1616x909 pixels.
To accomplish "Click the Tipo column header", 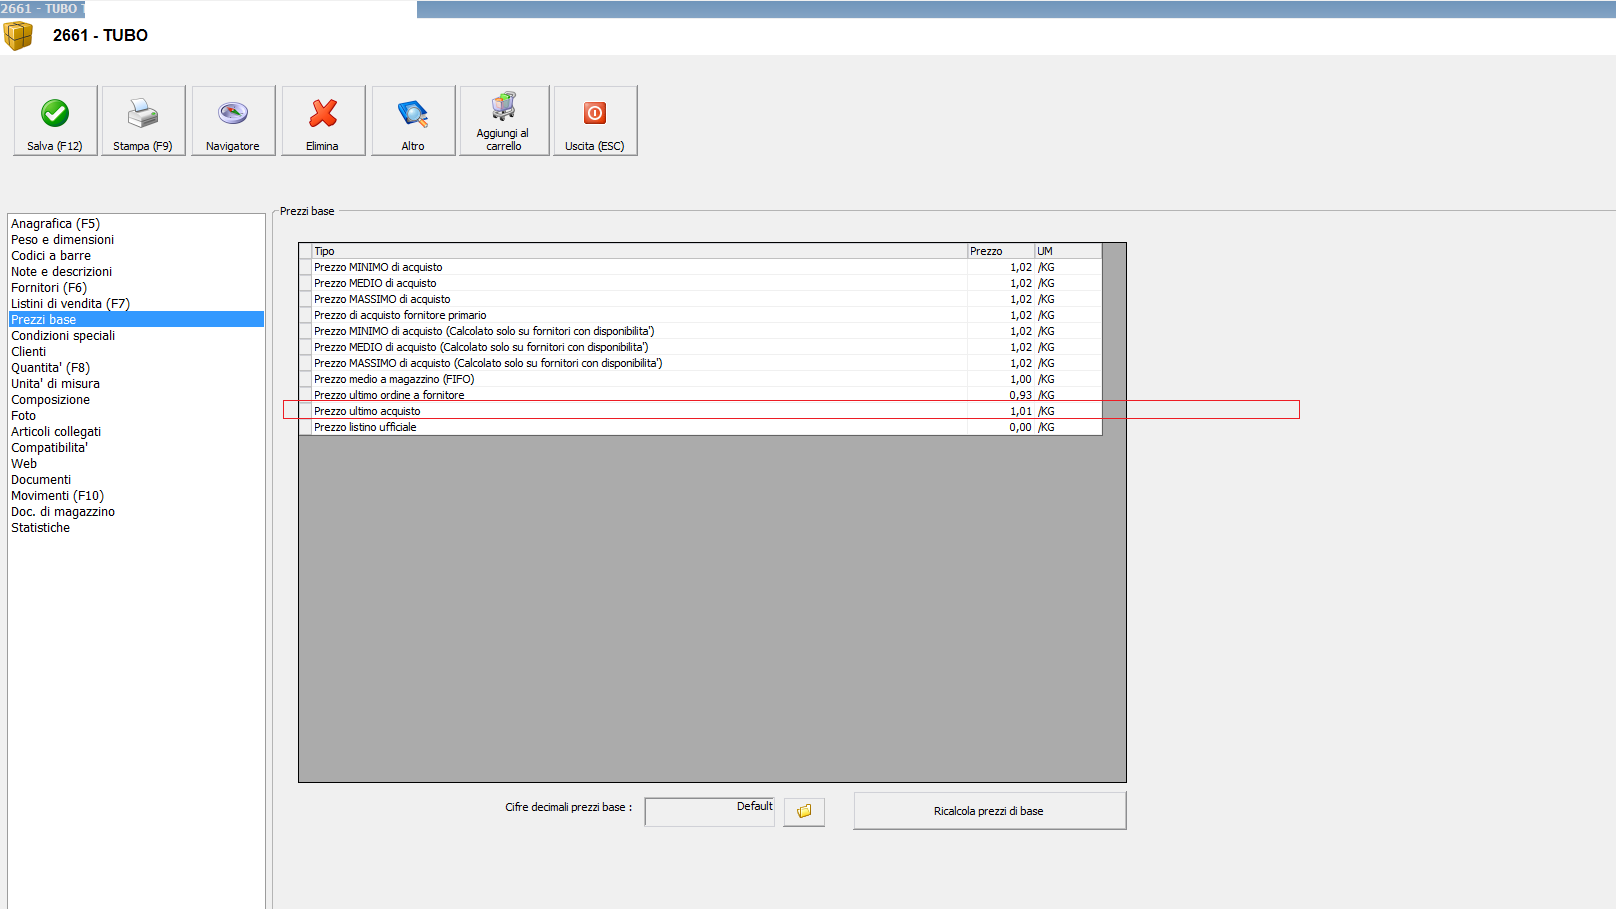I will click(639, 251).
